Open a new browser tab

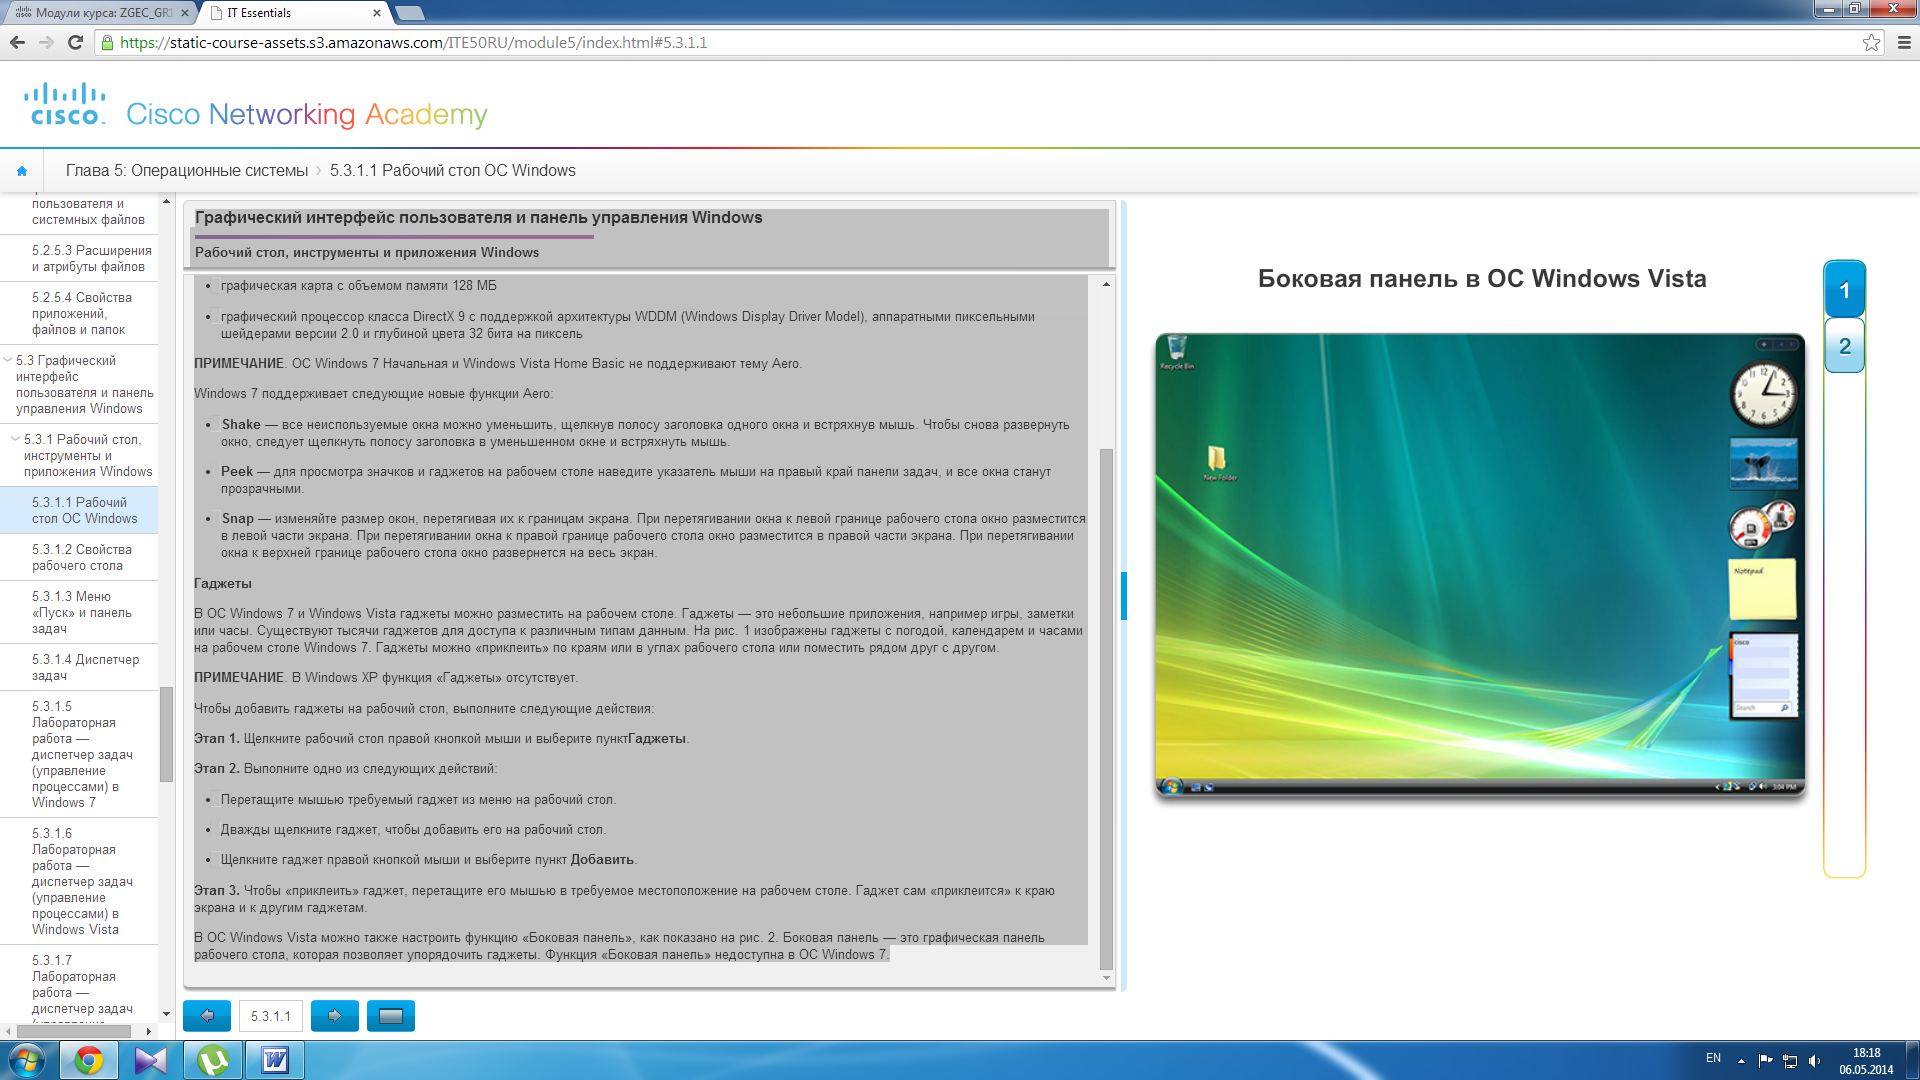click(x=411, y=13)
